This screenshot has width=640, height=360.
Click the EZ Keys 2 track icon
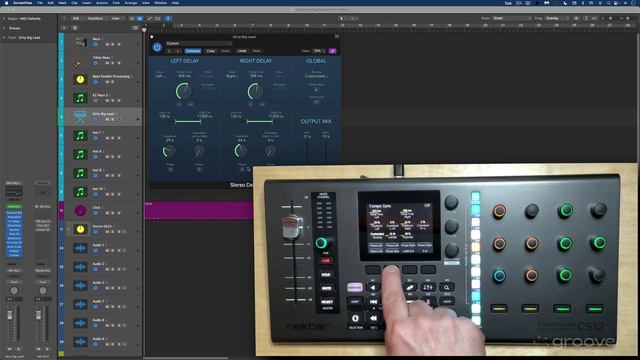80,98
